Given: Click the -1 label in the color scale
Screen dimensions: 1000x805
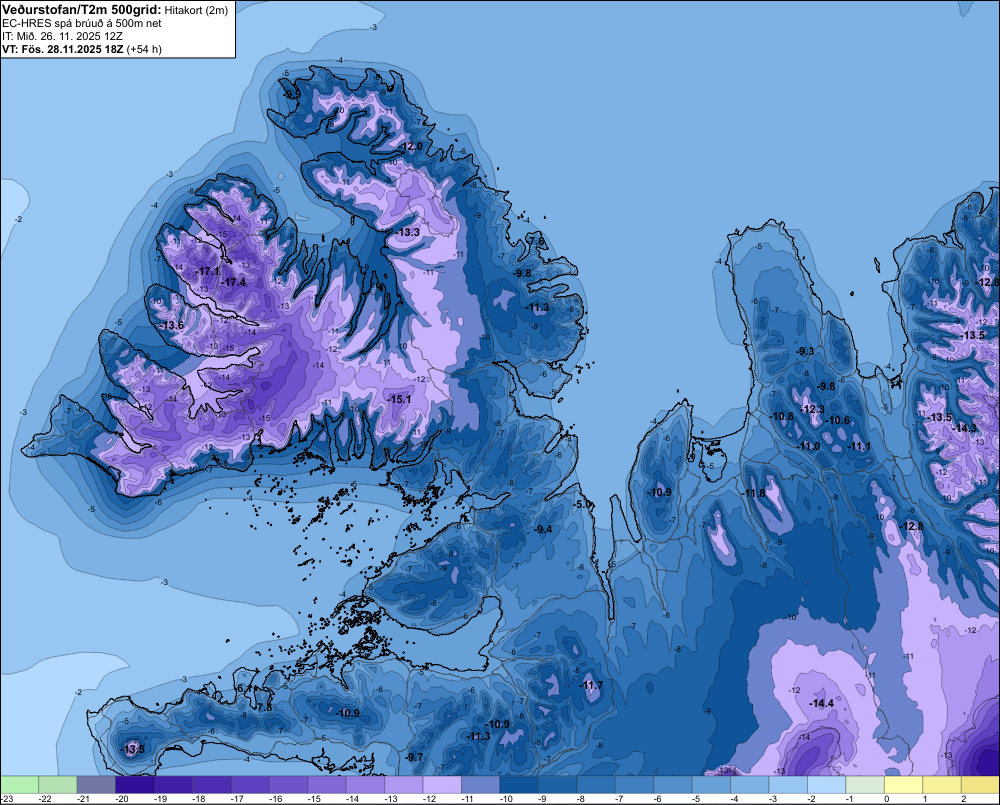Looking at the screenshot, I should (849, 799).
